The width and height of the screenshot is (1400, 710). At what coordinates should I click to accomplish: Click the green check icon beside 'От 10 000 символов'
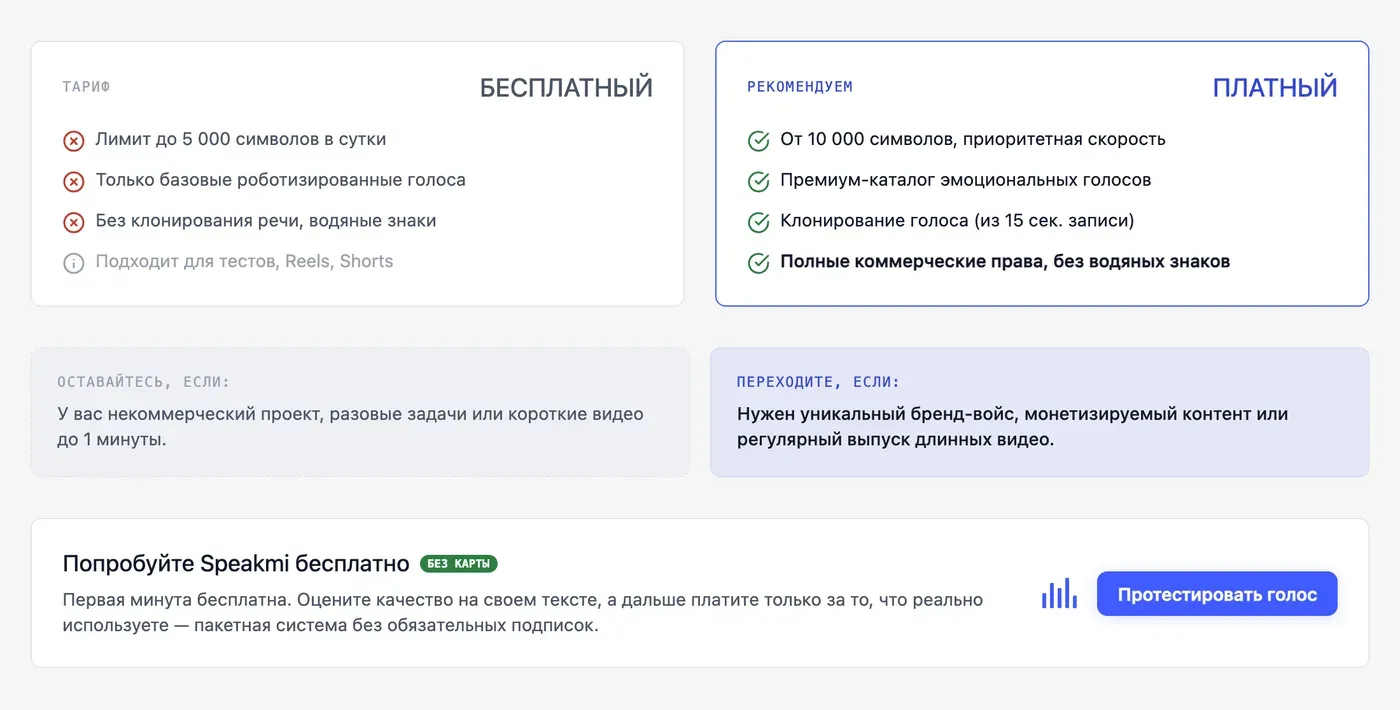(758, 141)
